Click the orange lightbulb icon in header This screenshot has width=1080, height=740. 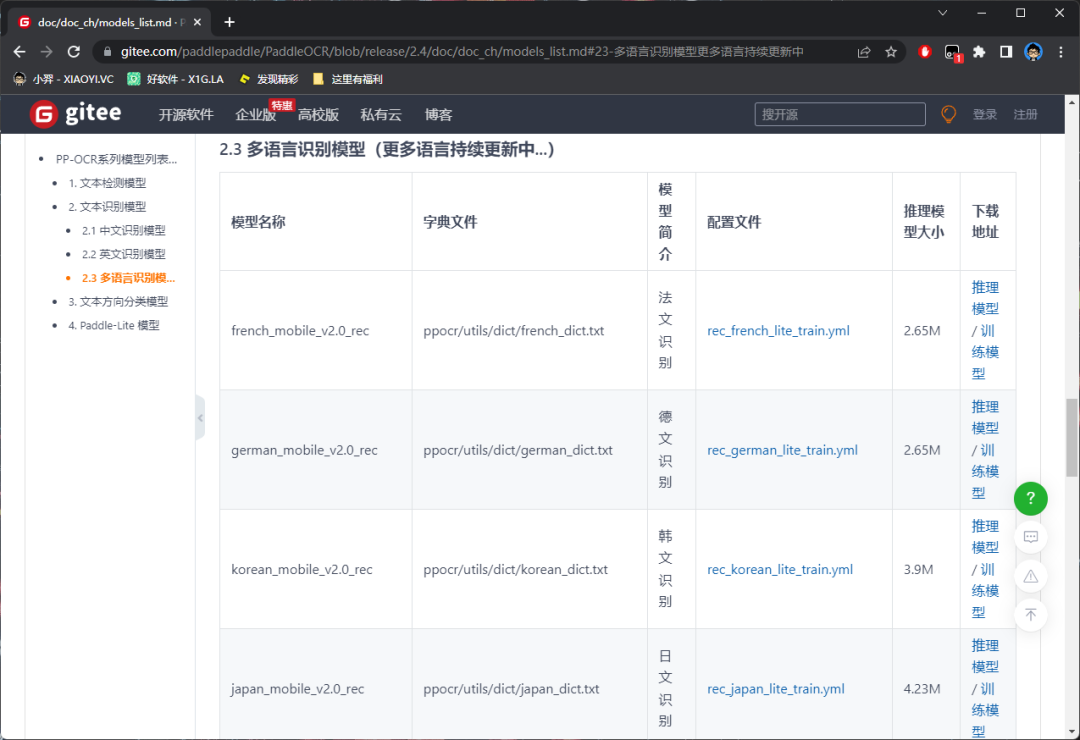point(948,114)
